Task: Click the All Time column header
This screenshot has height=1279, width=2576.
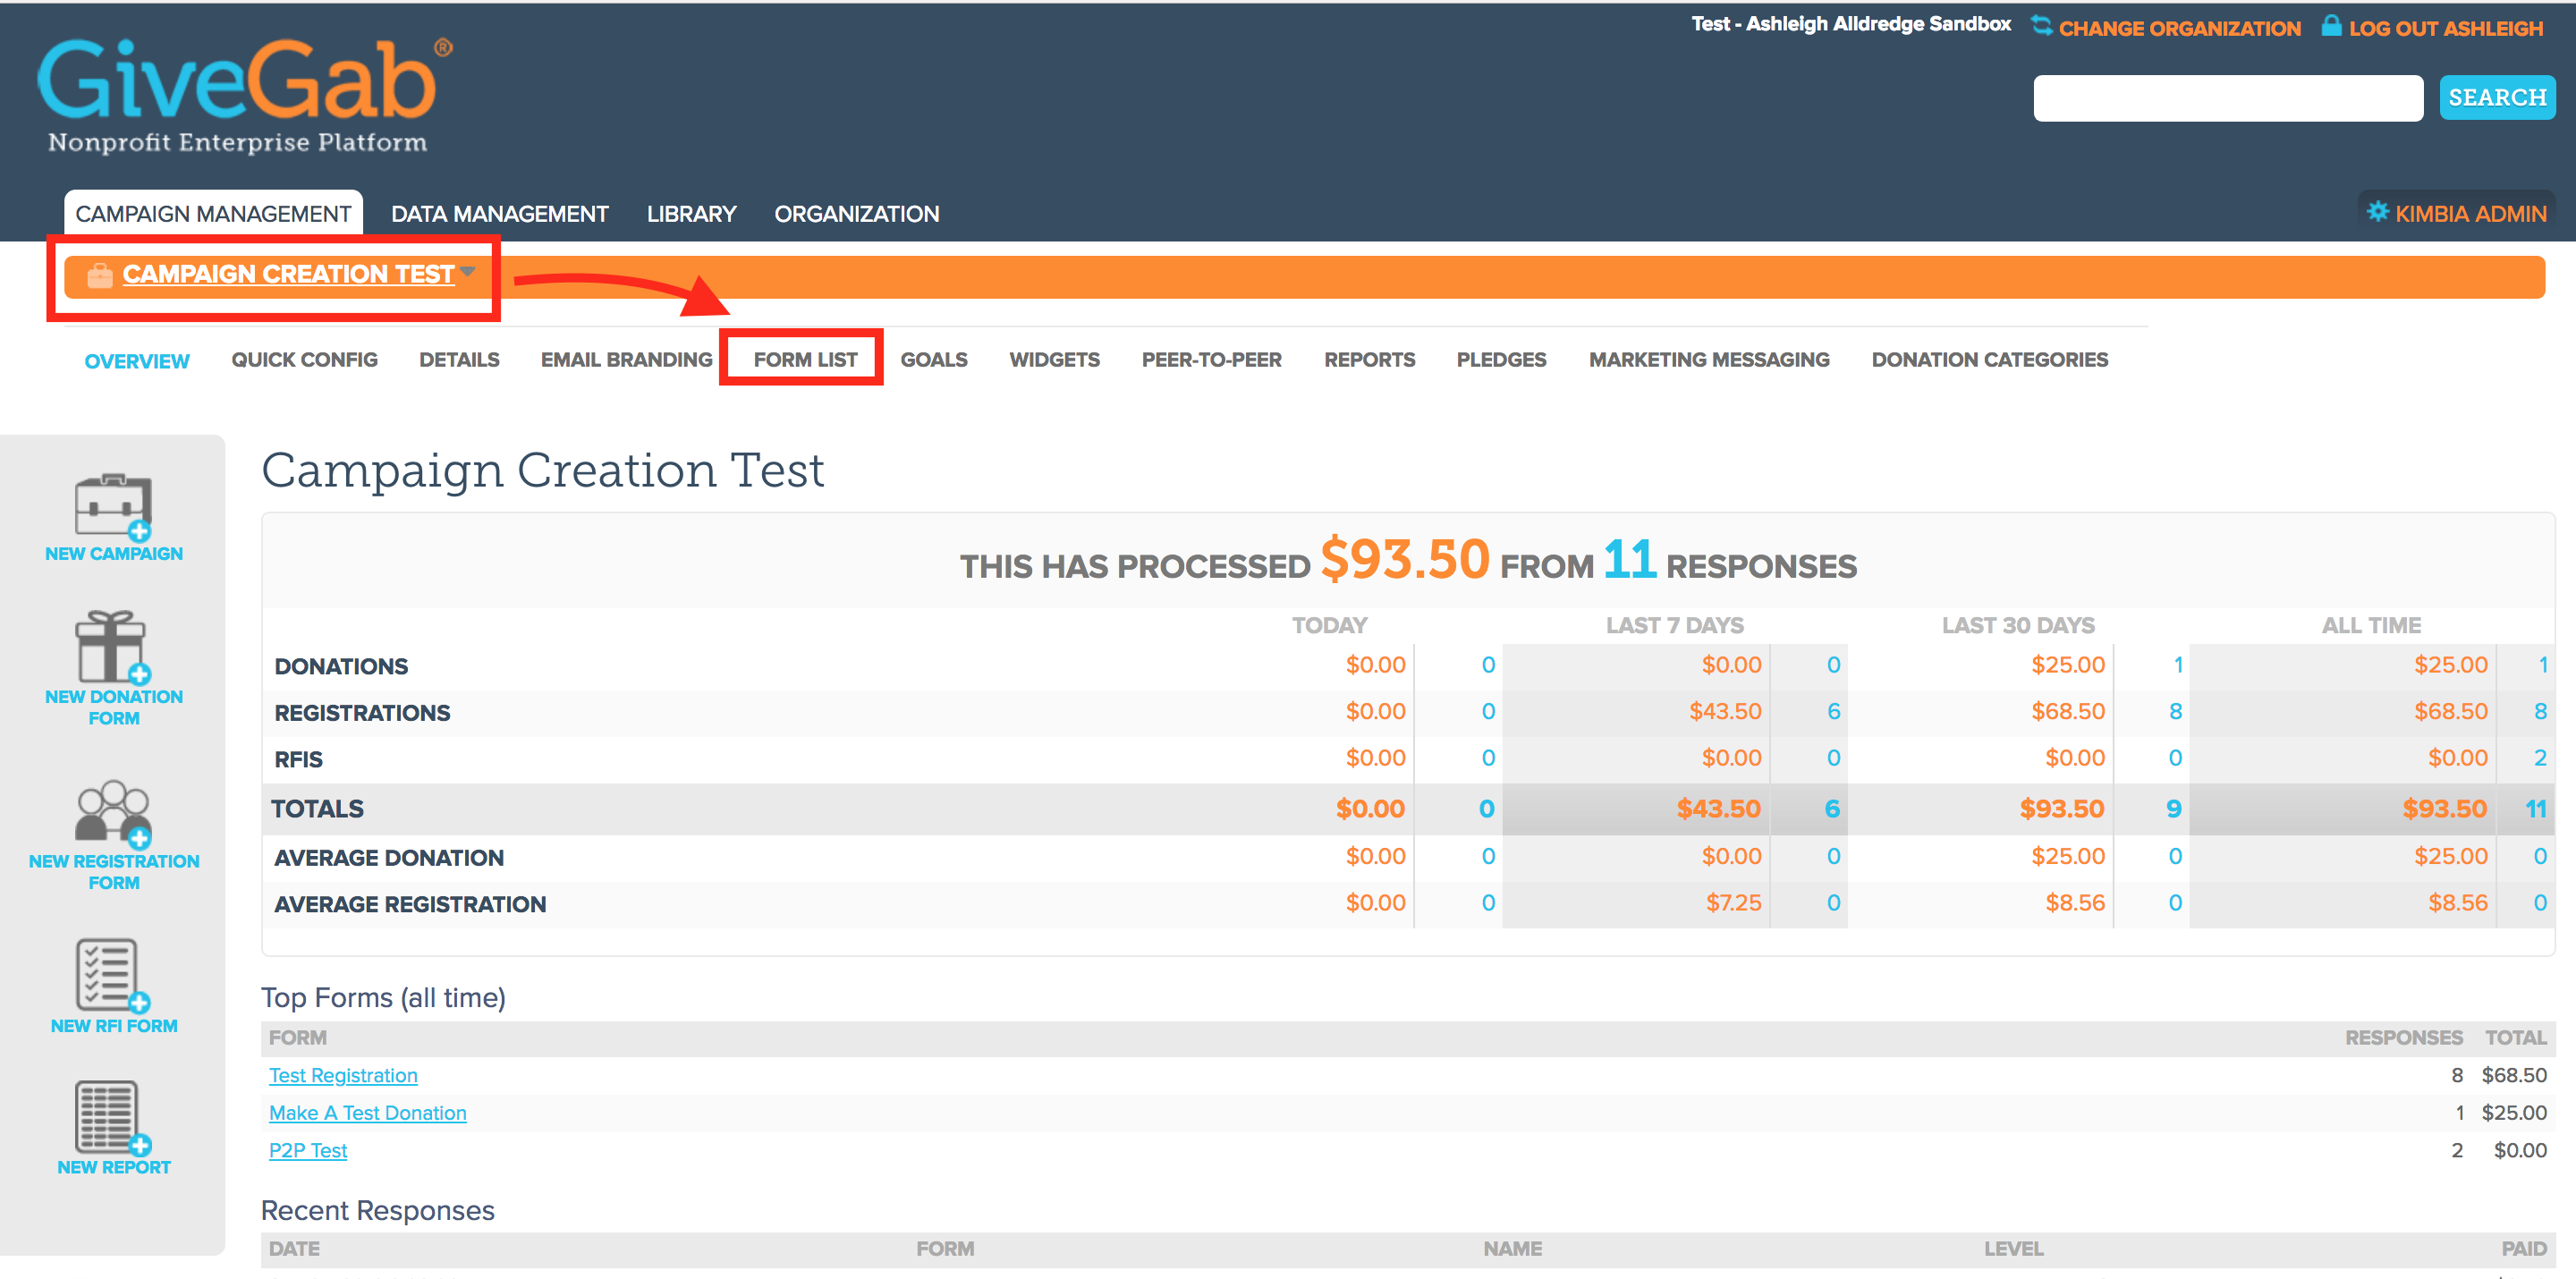Action: [2370, 626]
